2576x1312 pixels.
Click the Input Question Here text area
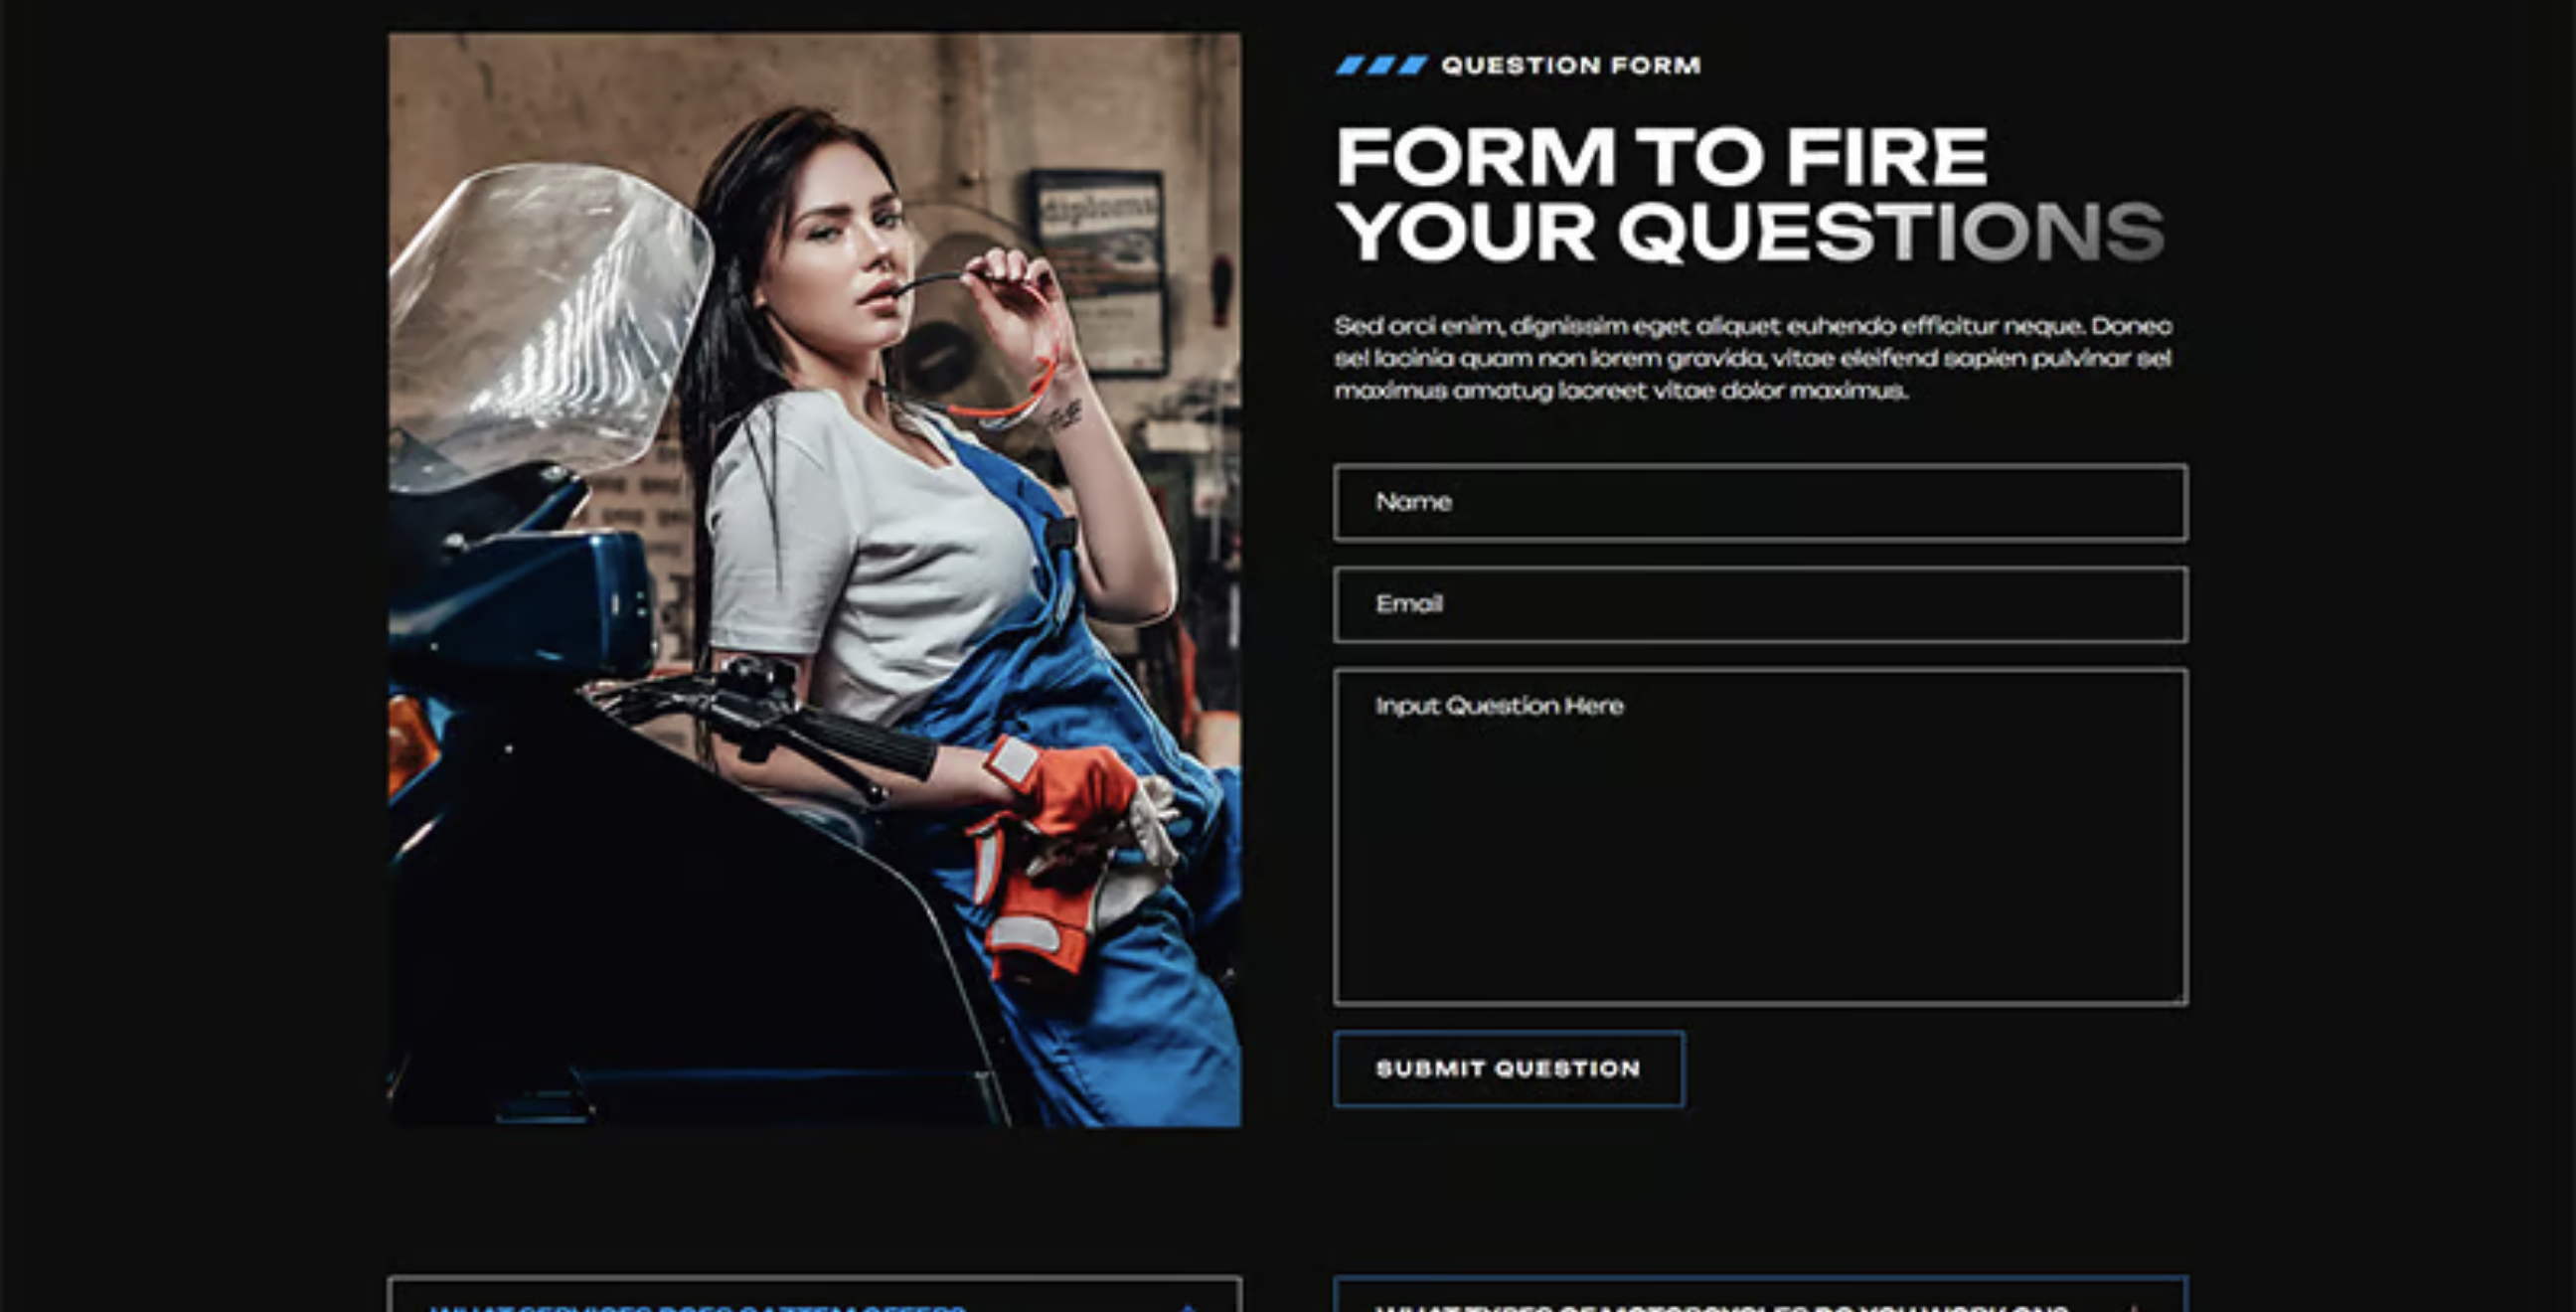pos(1760,837)
